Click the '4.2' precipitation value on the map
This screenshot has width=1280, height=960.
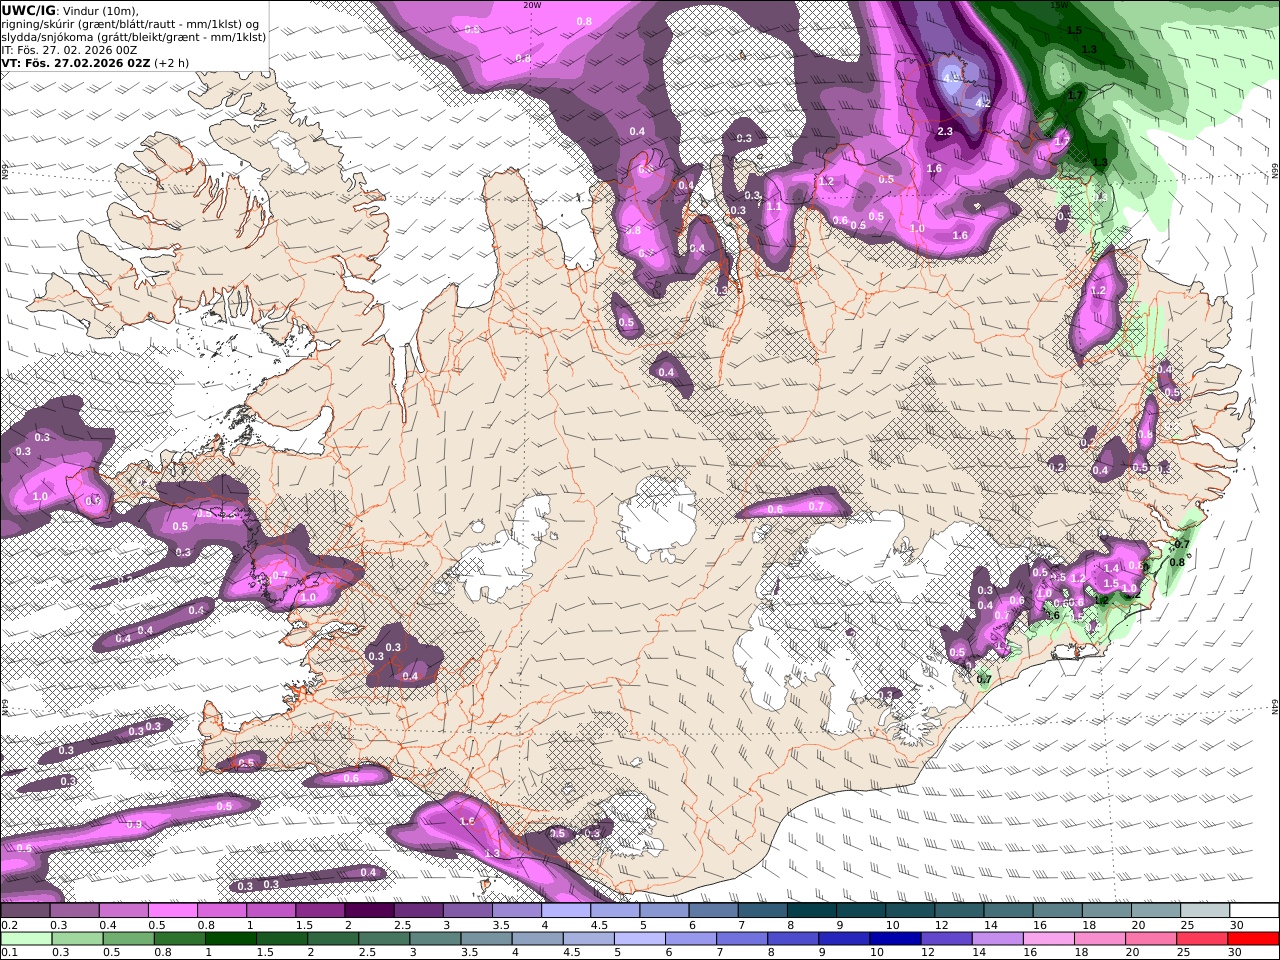click(x=982, y=102)
